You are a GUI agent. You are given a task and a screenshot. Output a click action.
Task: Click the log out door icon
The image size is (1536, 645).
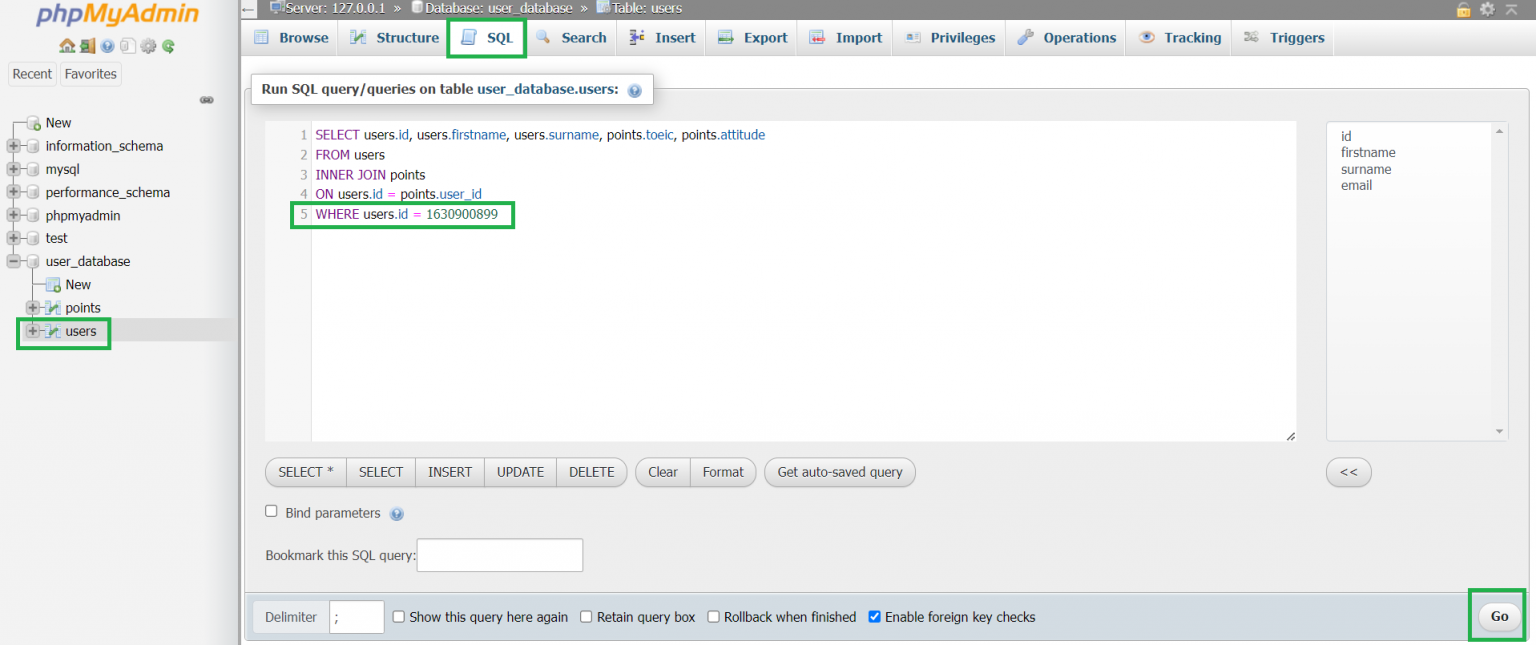coord(88,44)
